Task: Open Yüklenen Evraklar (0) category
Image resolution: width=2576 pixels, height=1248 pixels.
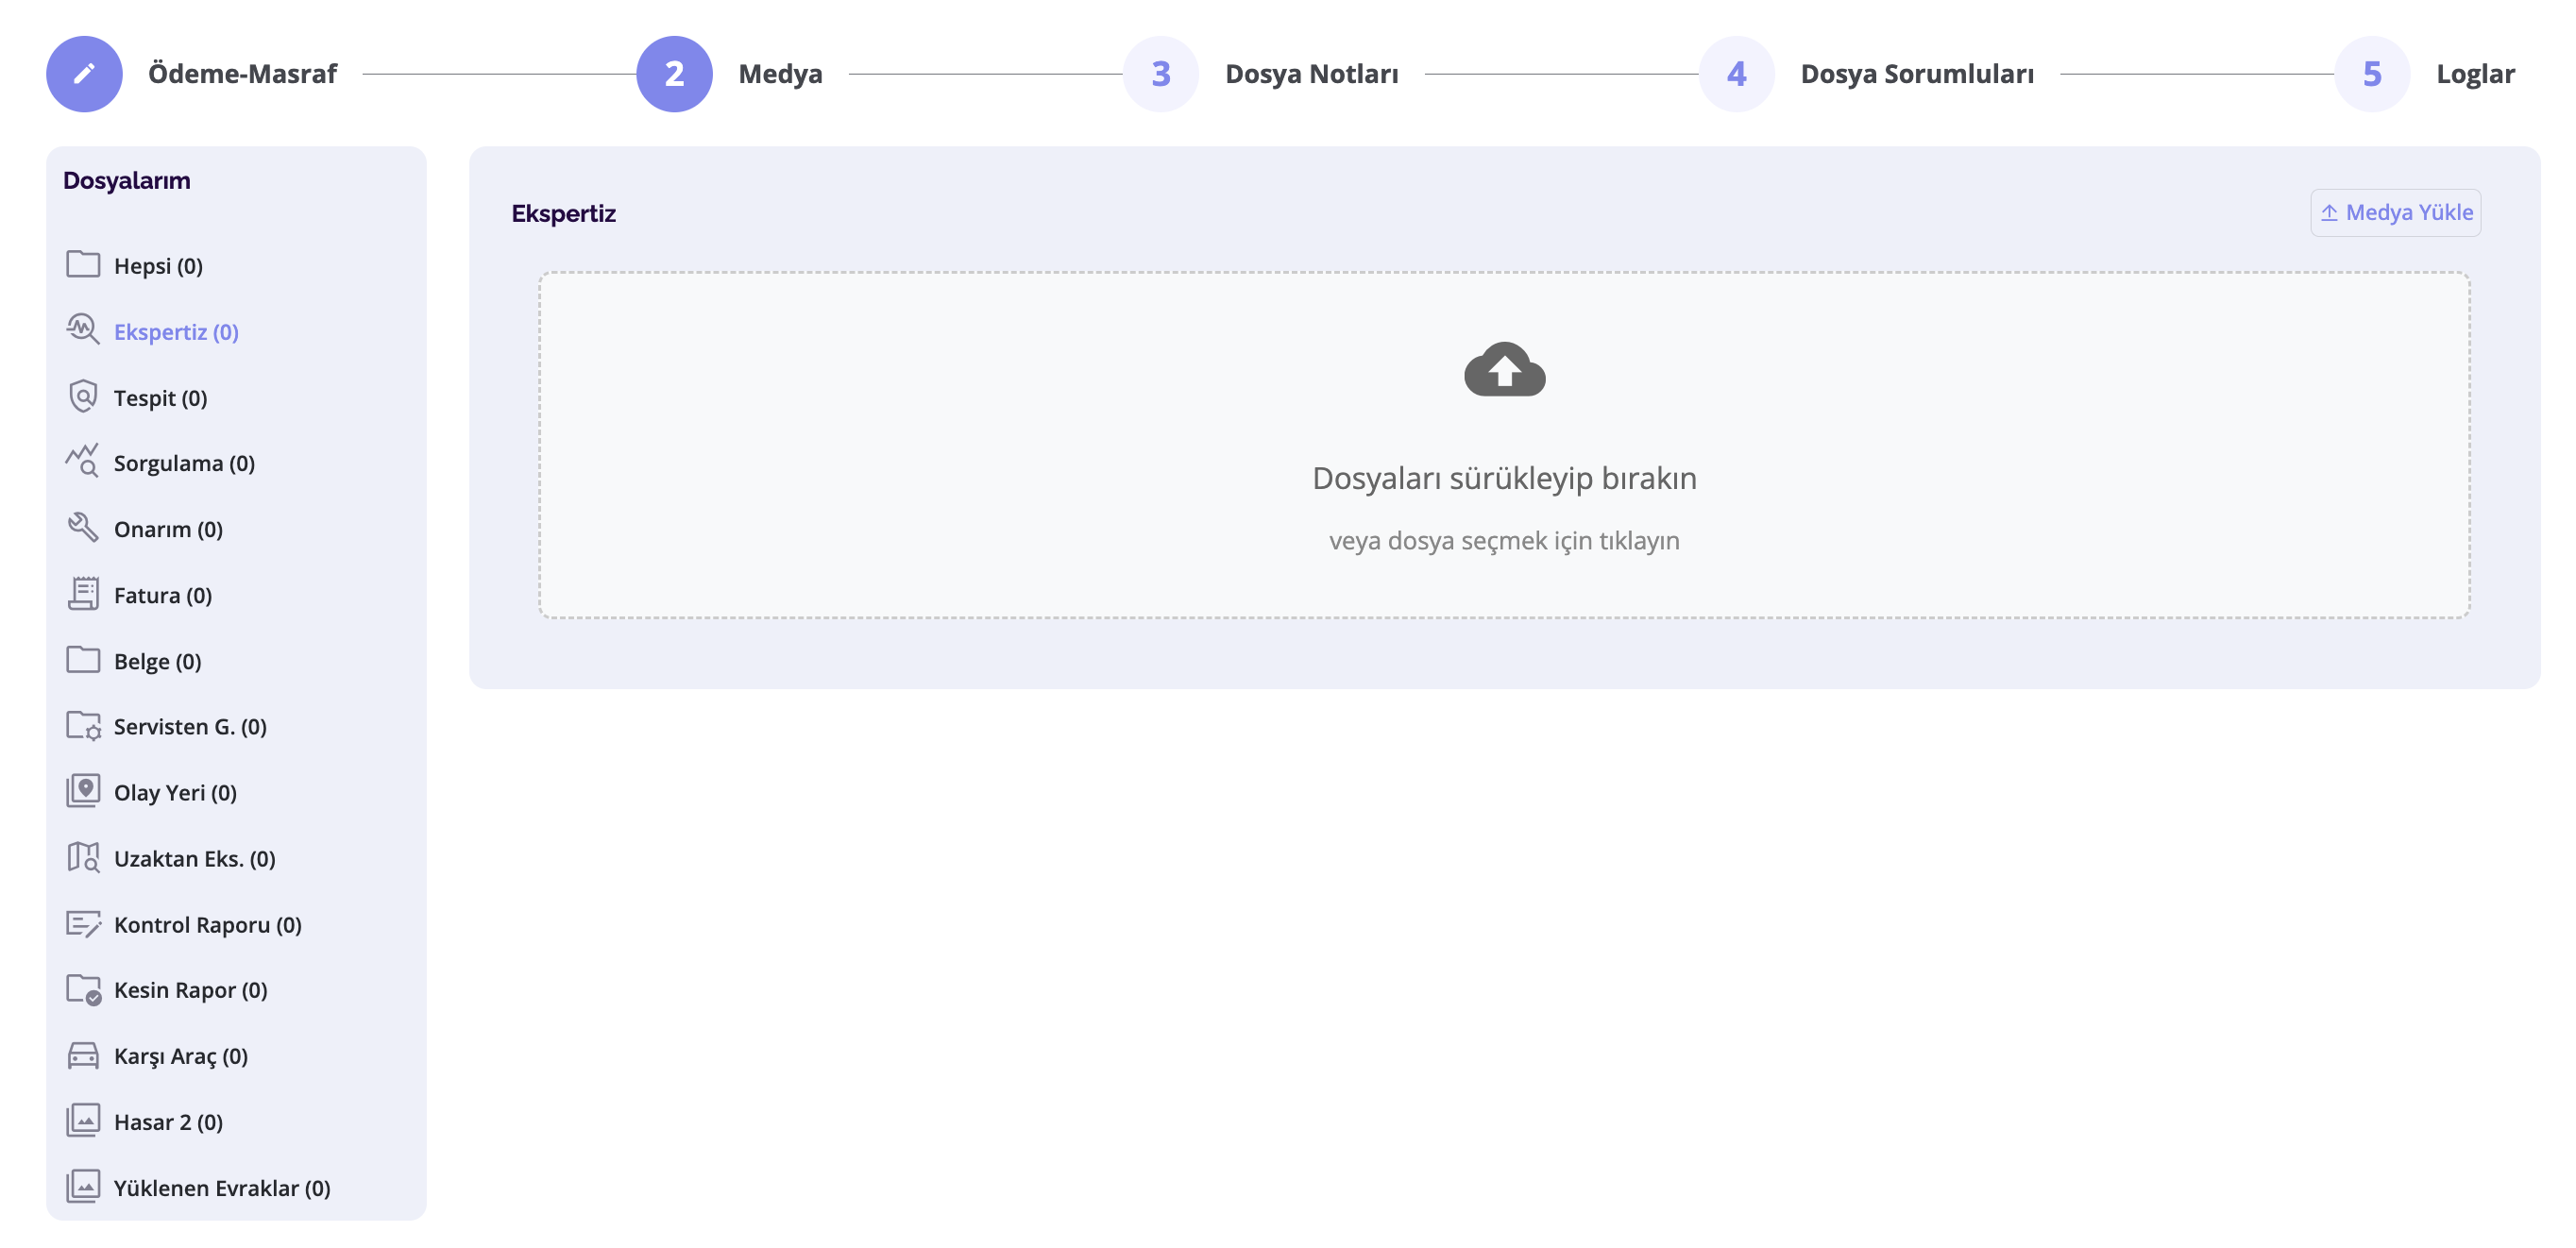Action: point(222,1188)
